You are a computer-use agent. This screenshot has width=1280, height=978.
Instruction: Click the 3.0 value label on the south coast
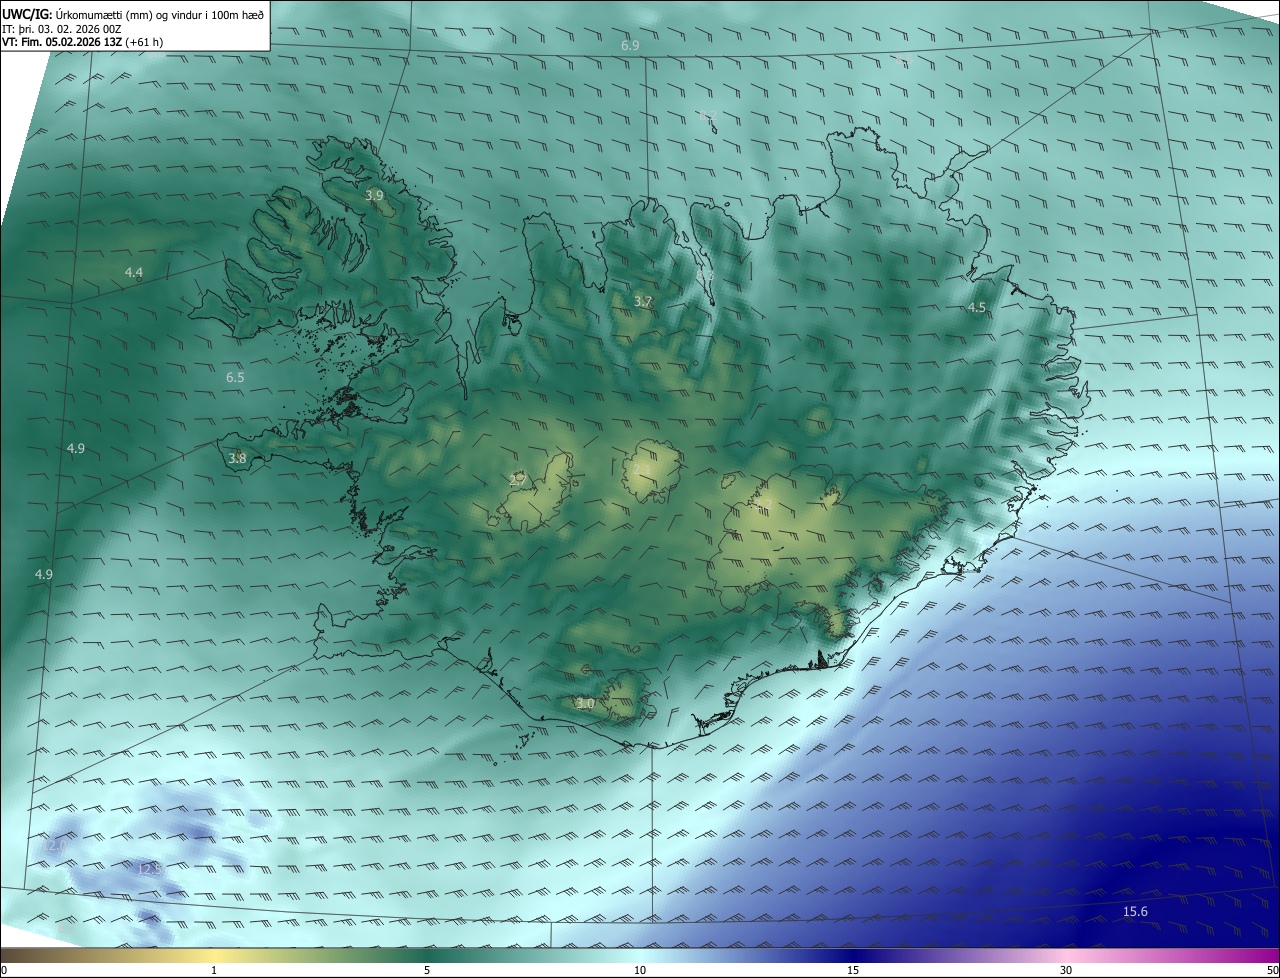point(585,704)
